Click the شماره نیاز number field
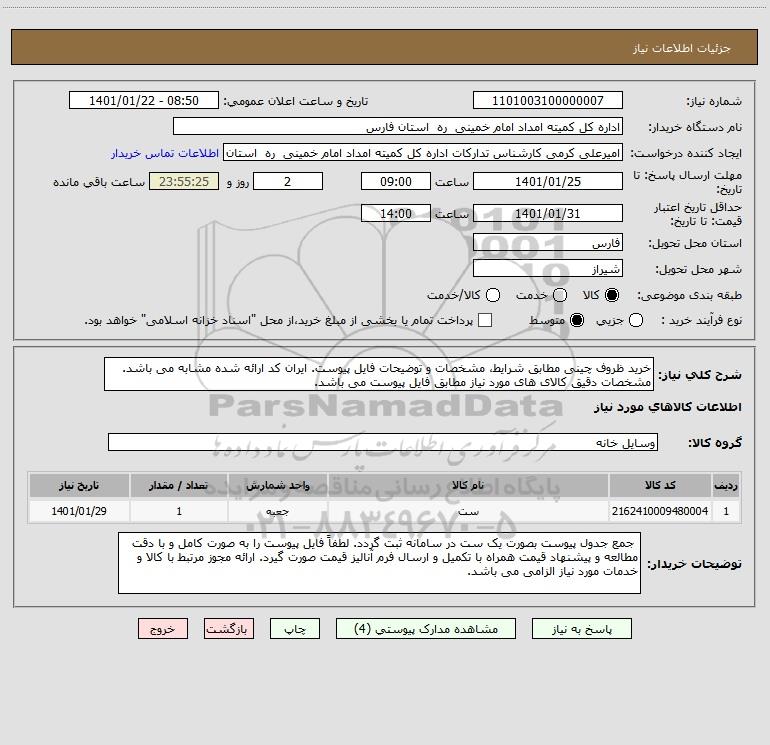Viewport: 770px width, 745px height. pos(548,100)
